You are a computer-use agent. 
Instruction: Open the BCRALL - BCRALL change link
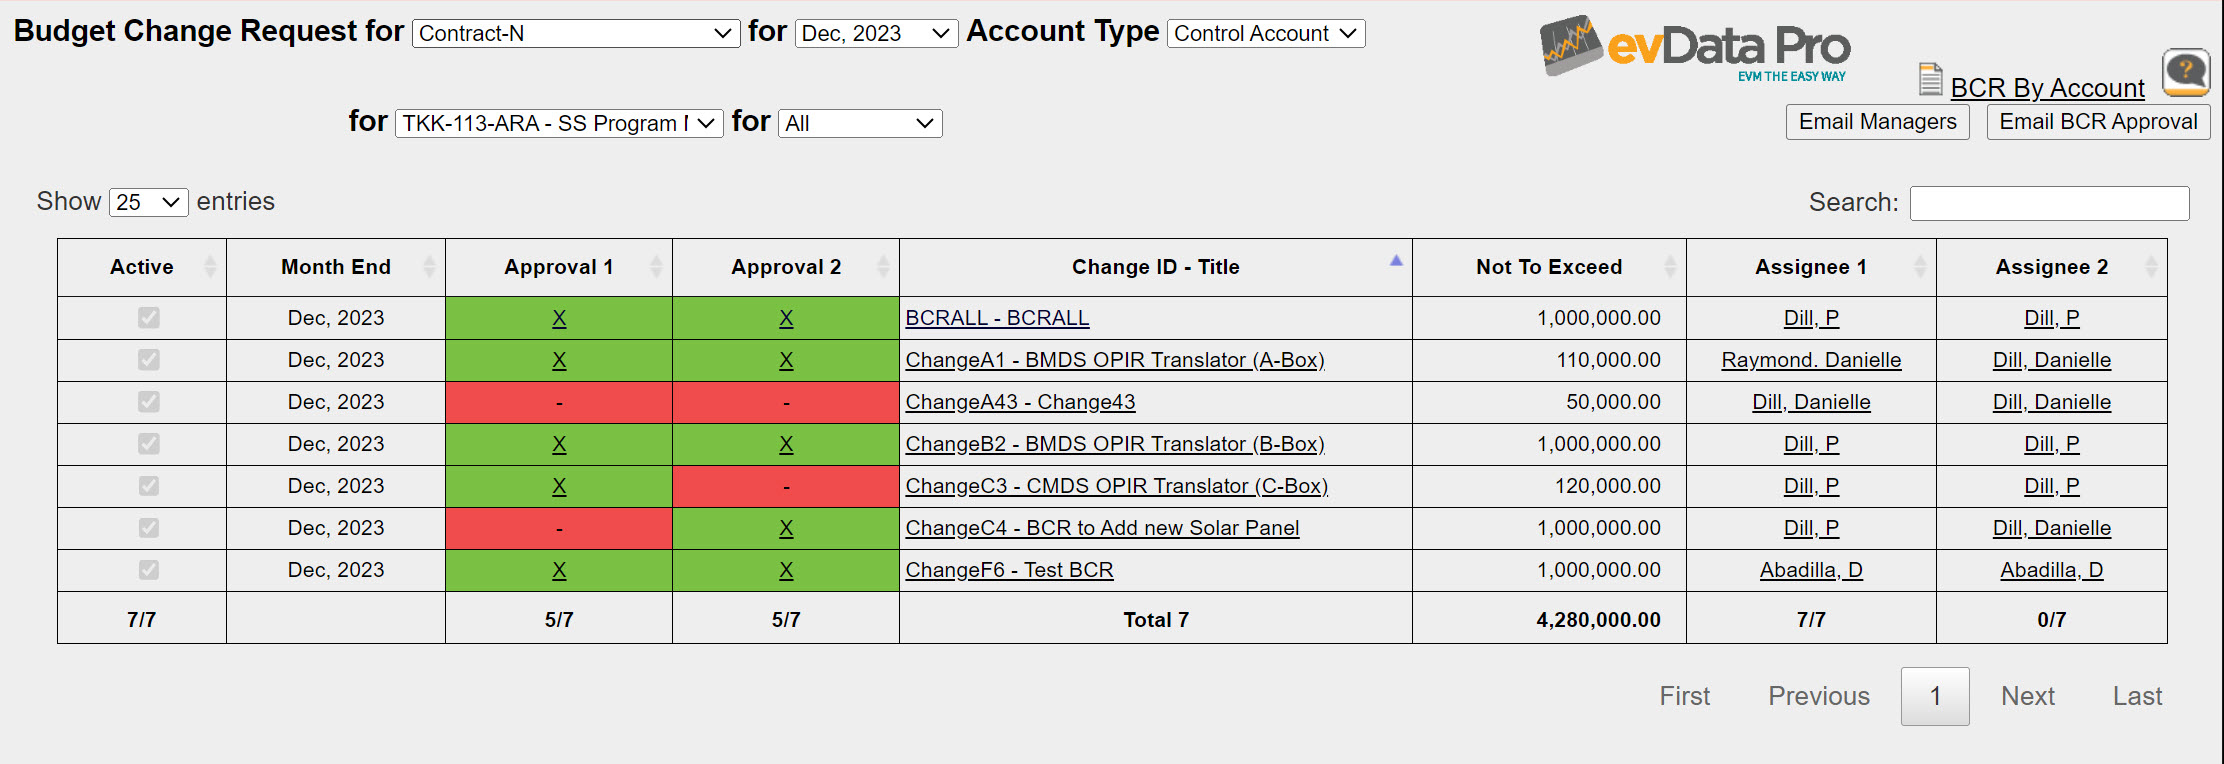tap(997, 318)
